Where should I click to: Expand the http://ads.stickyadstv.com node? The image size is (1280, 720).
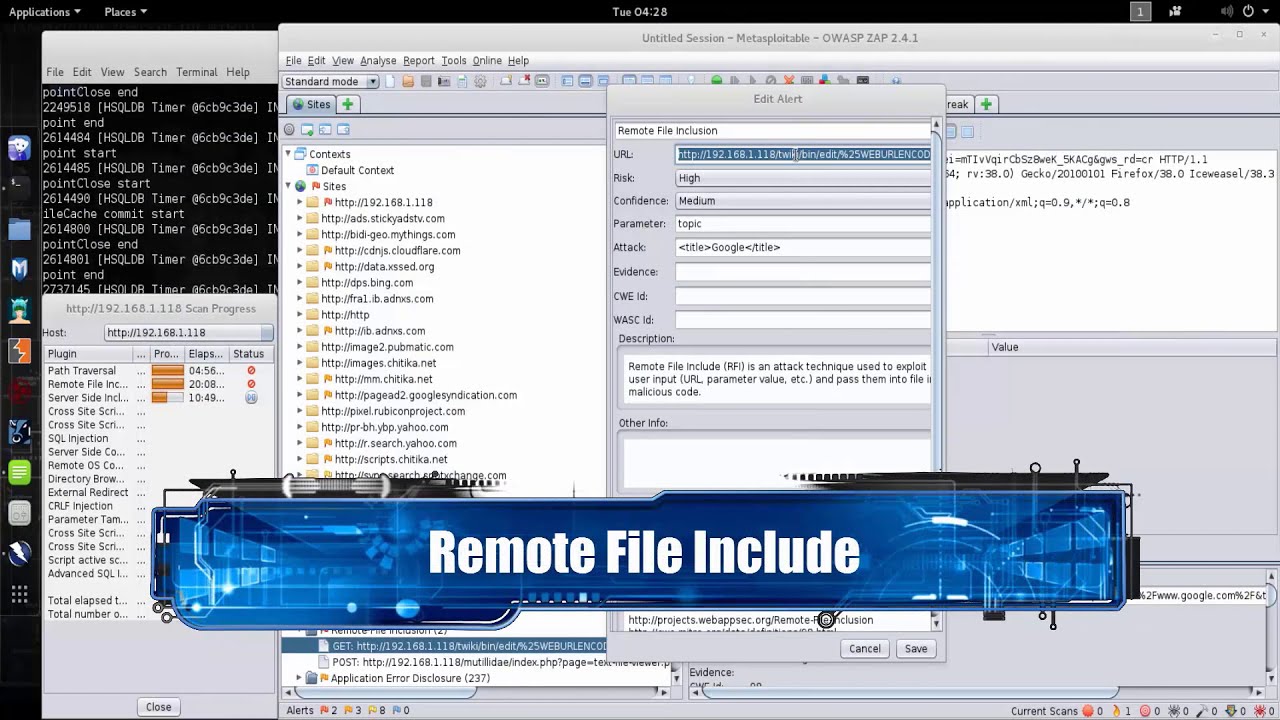pyautogui.click(x=299, y=218)
